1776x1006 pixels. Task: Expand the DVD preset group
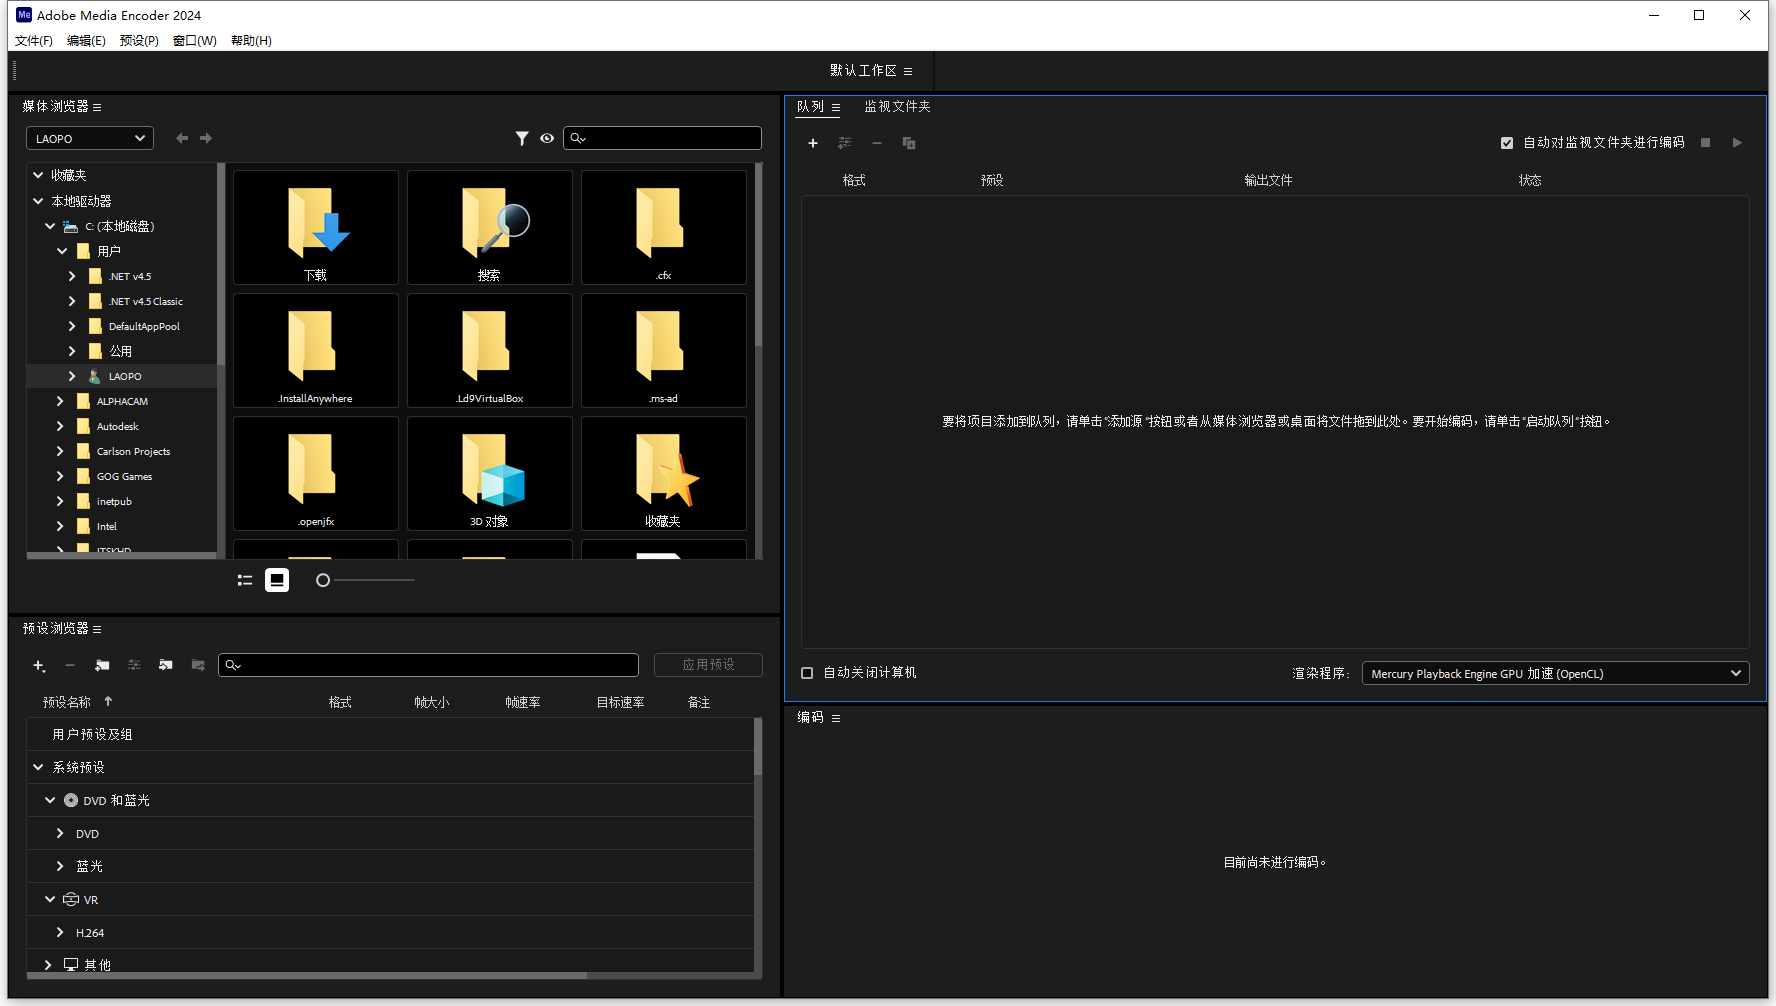(x=59, y=833)
